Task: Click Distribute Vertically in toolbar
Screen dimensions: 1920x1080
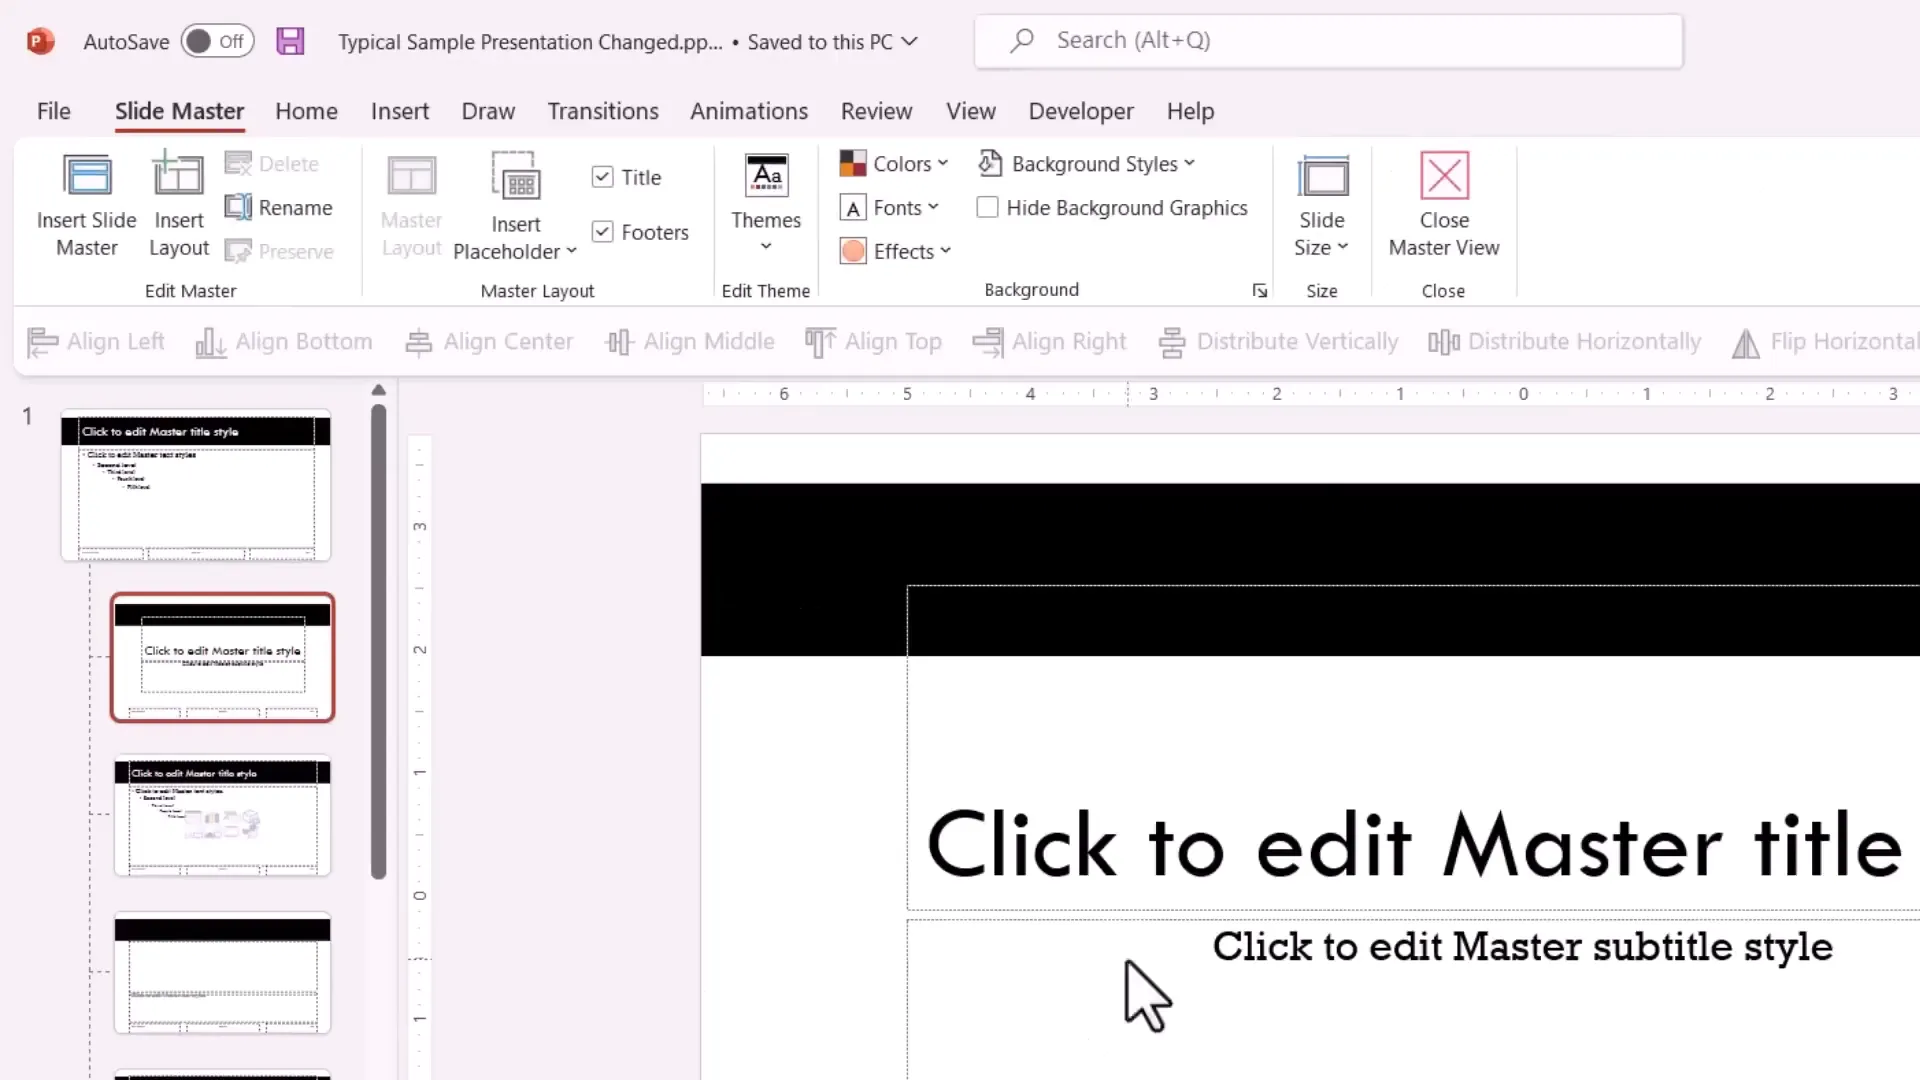Action: point(1279,342)
